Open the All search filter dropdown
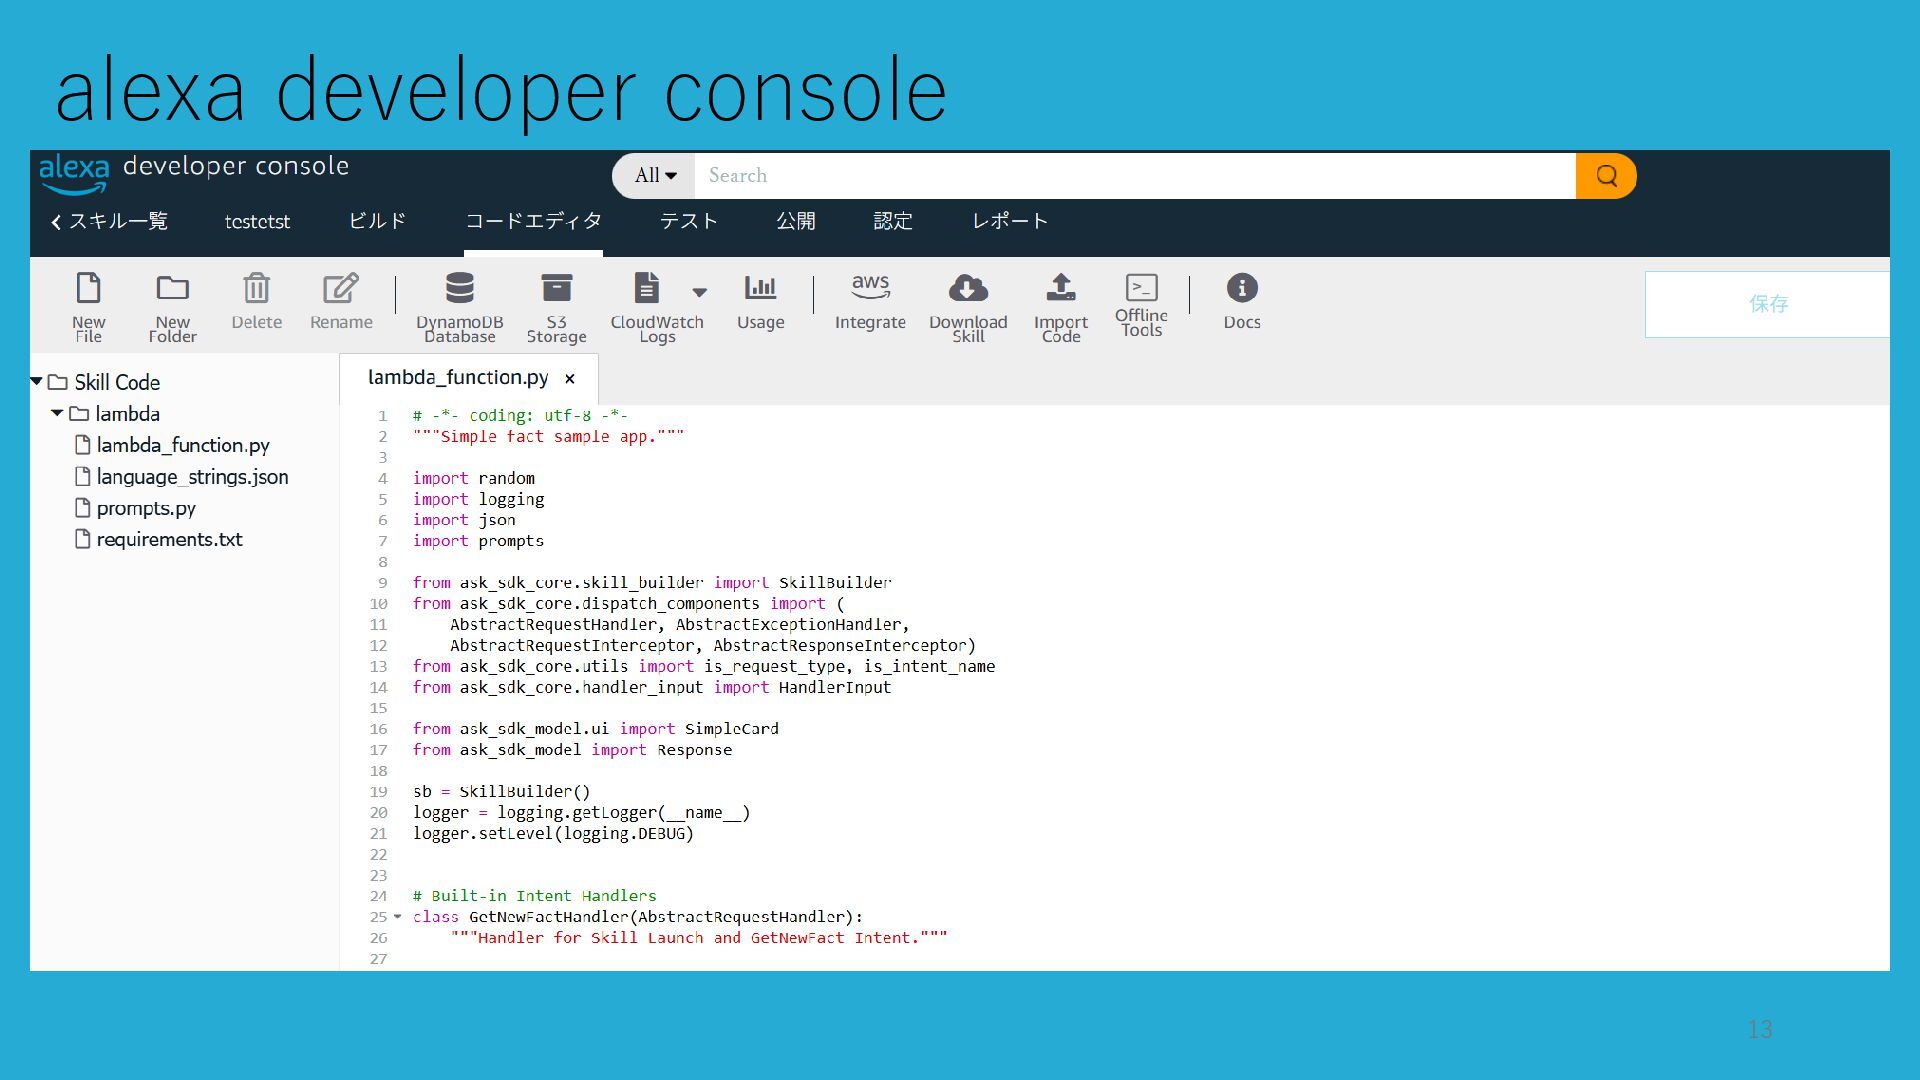Viewport: 1920px width, 1080px height. coord(655,176)
